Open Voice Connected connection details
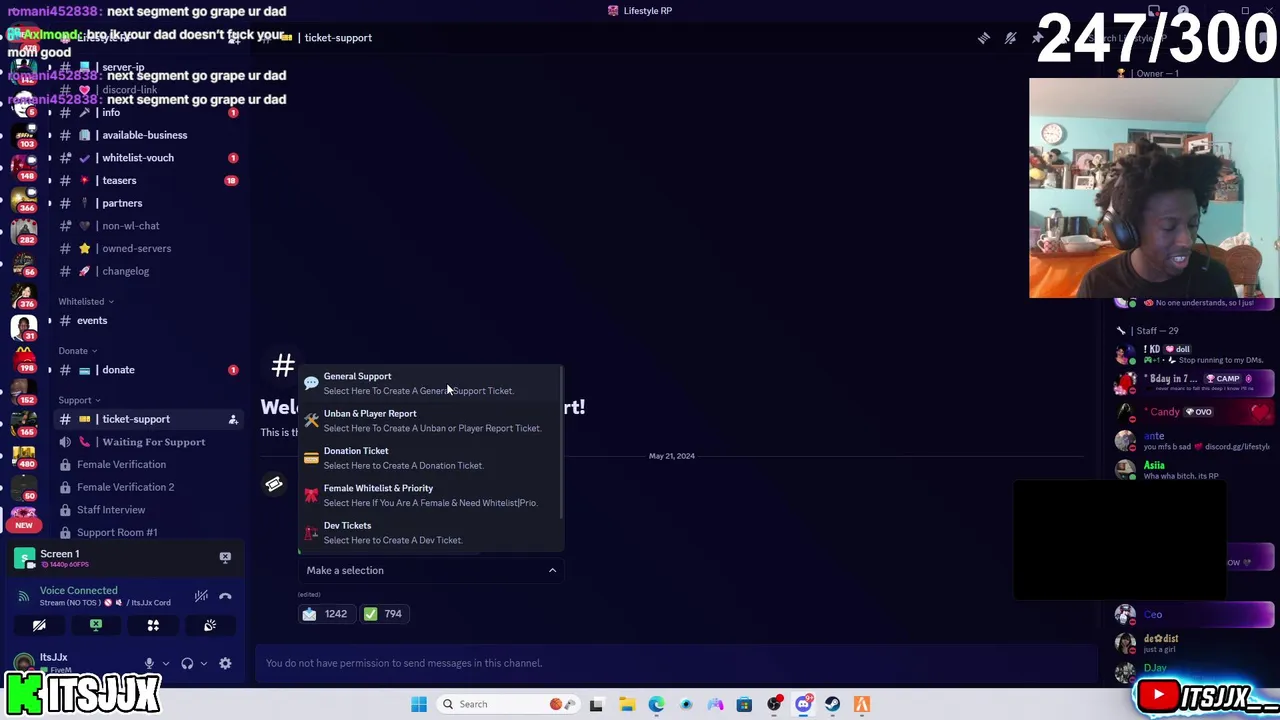Viewport: 1280px width, 720px height. 78,591
